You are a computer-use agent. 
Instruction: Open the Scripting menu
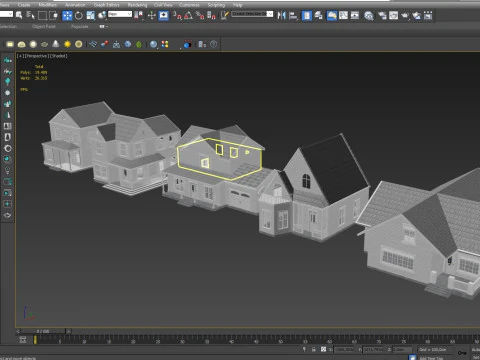pyautogui.click(x=216, y=5)
